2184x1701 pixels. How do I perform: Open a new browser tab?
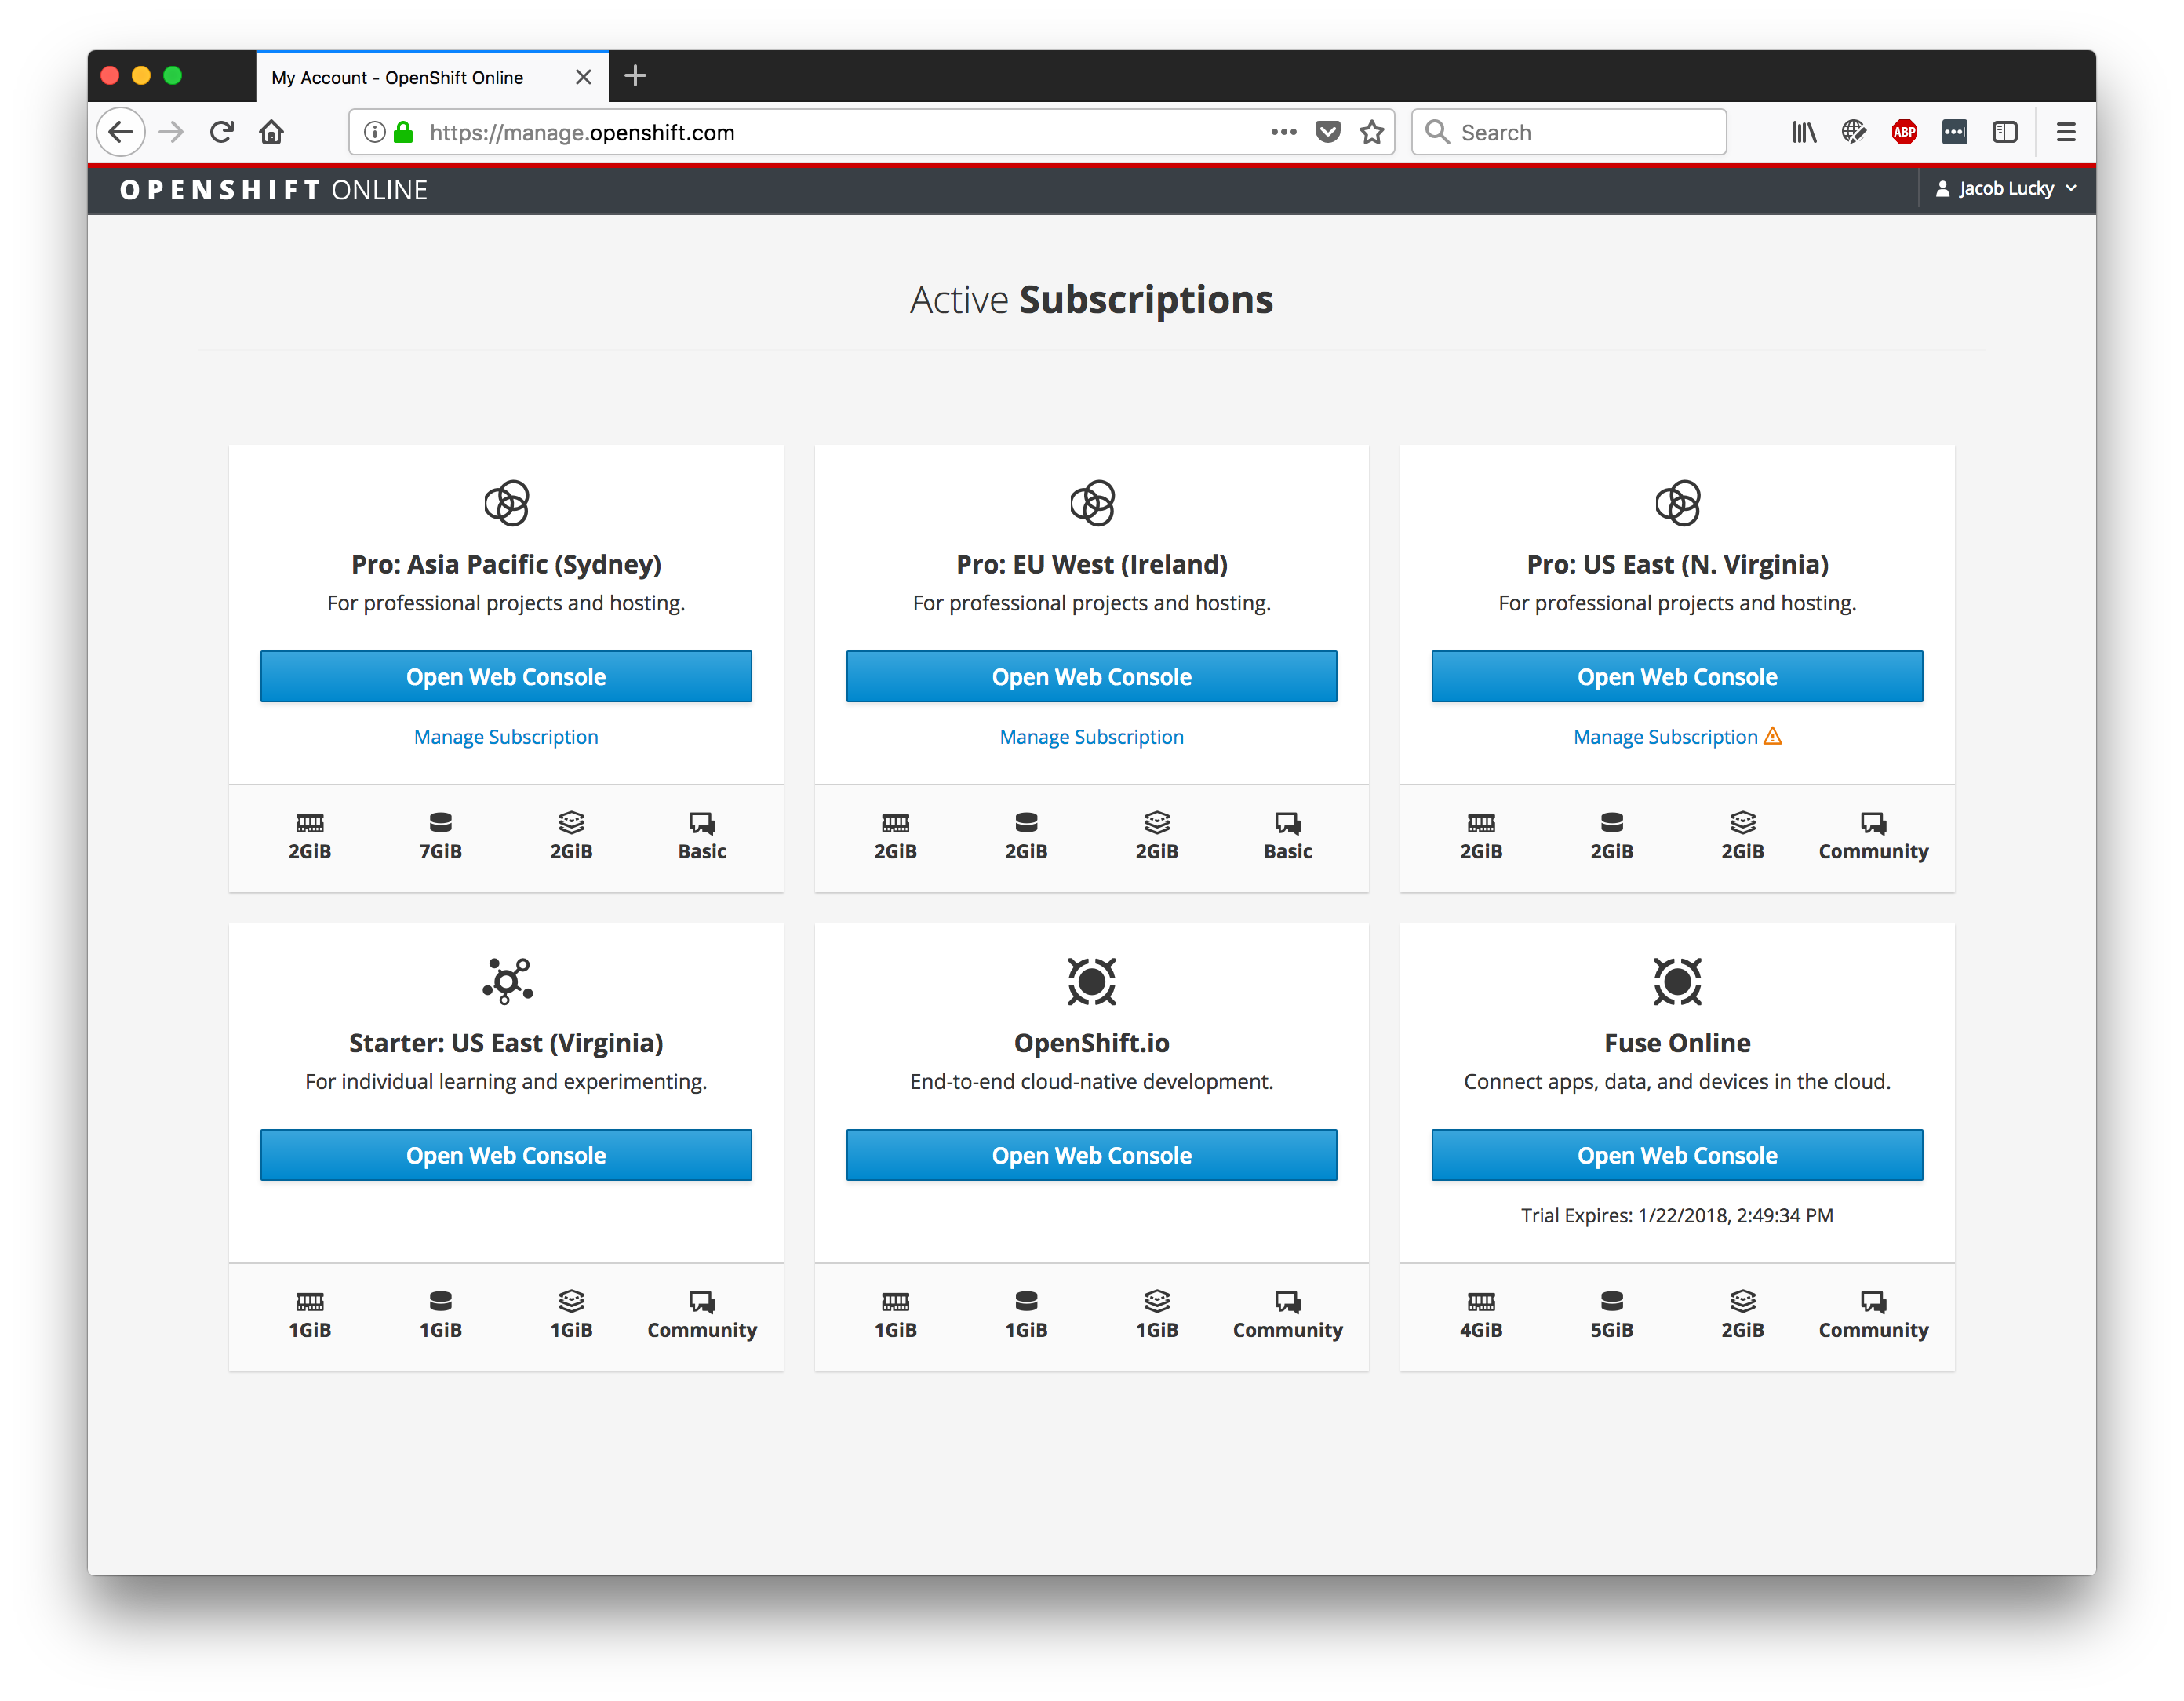[x=635, y=76]
